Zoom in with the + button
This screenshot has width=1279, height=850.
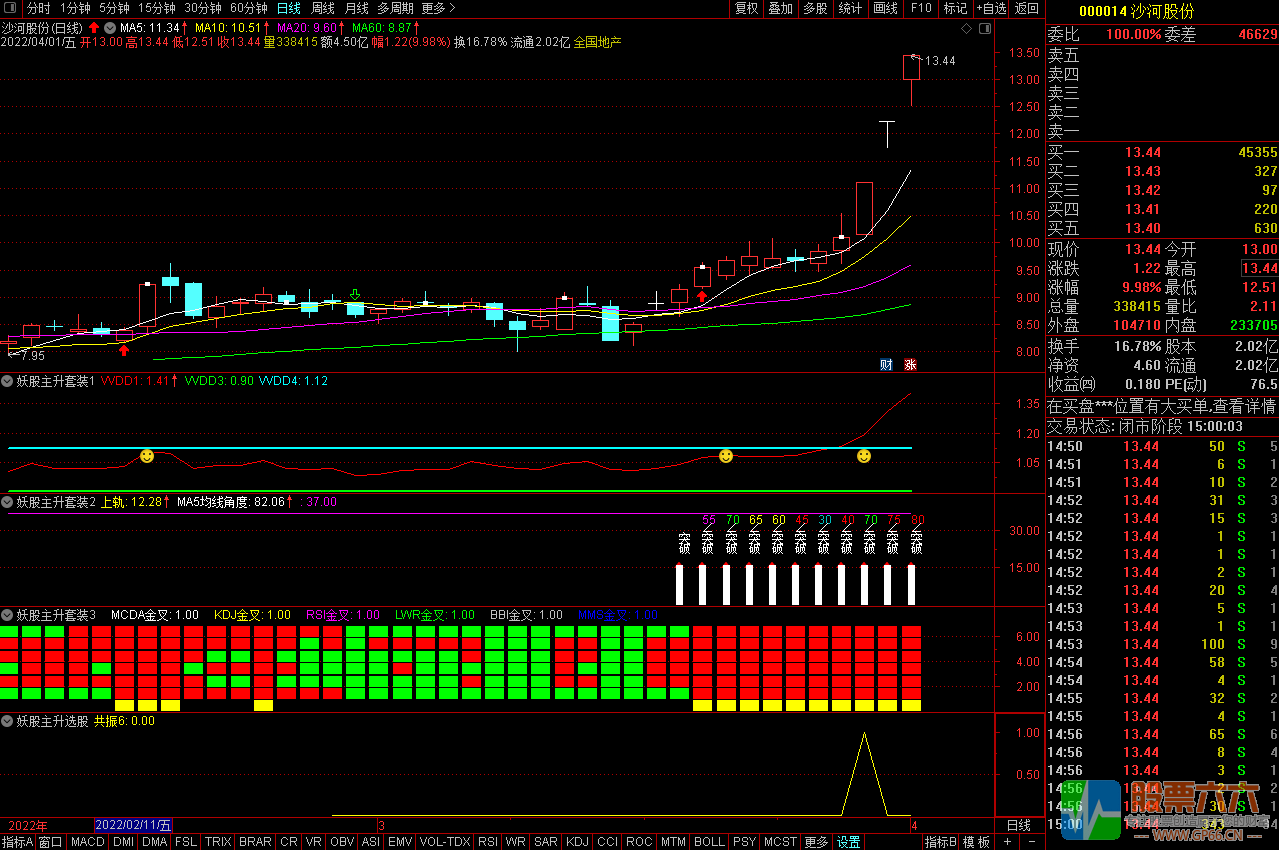1008,842
